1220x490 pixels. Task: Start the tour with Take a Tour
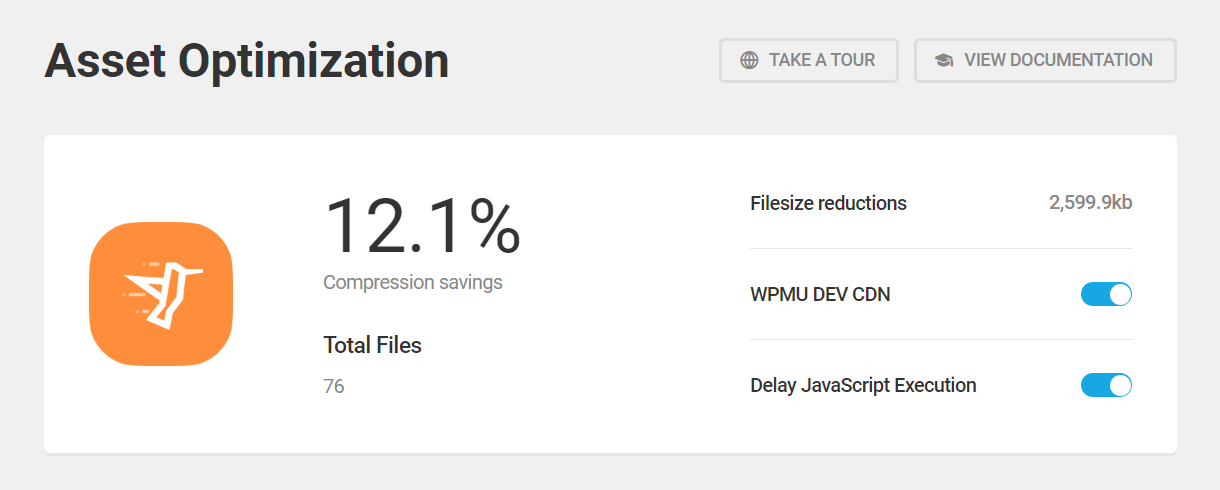809,60
